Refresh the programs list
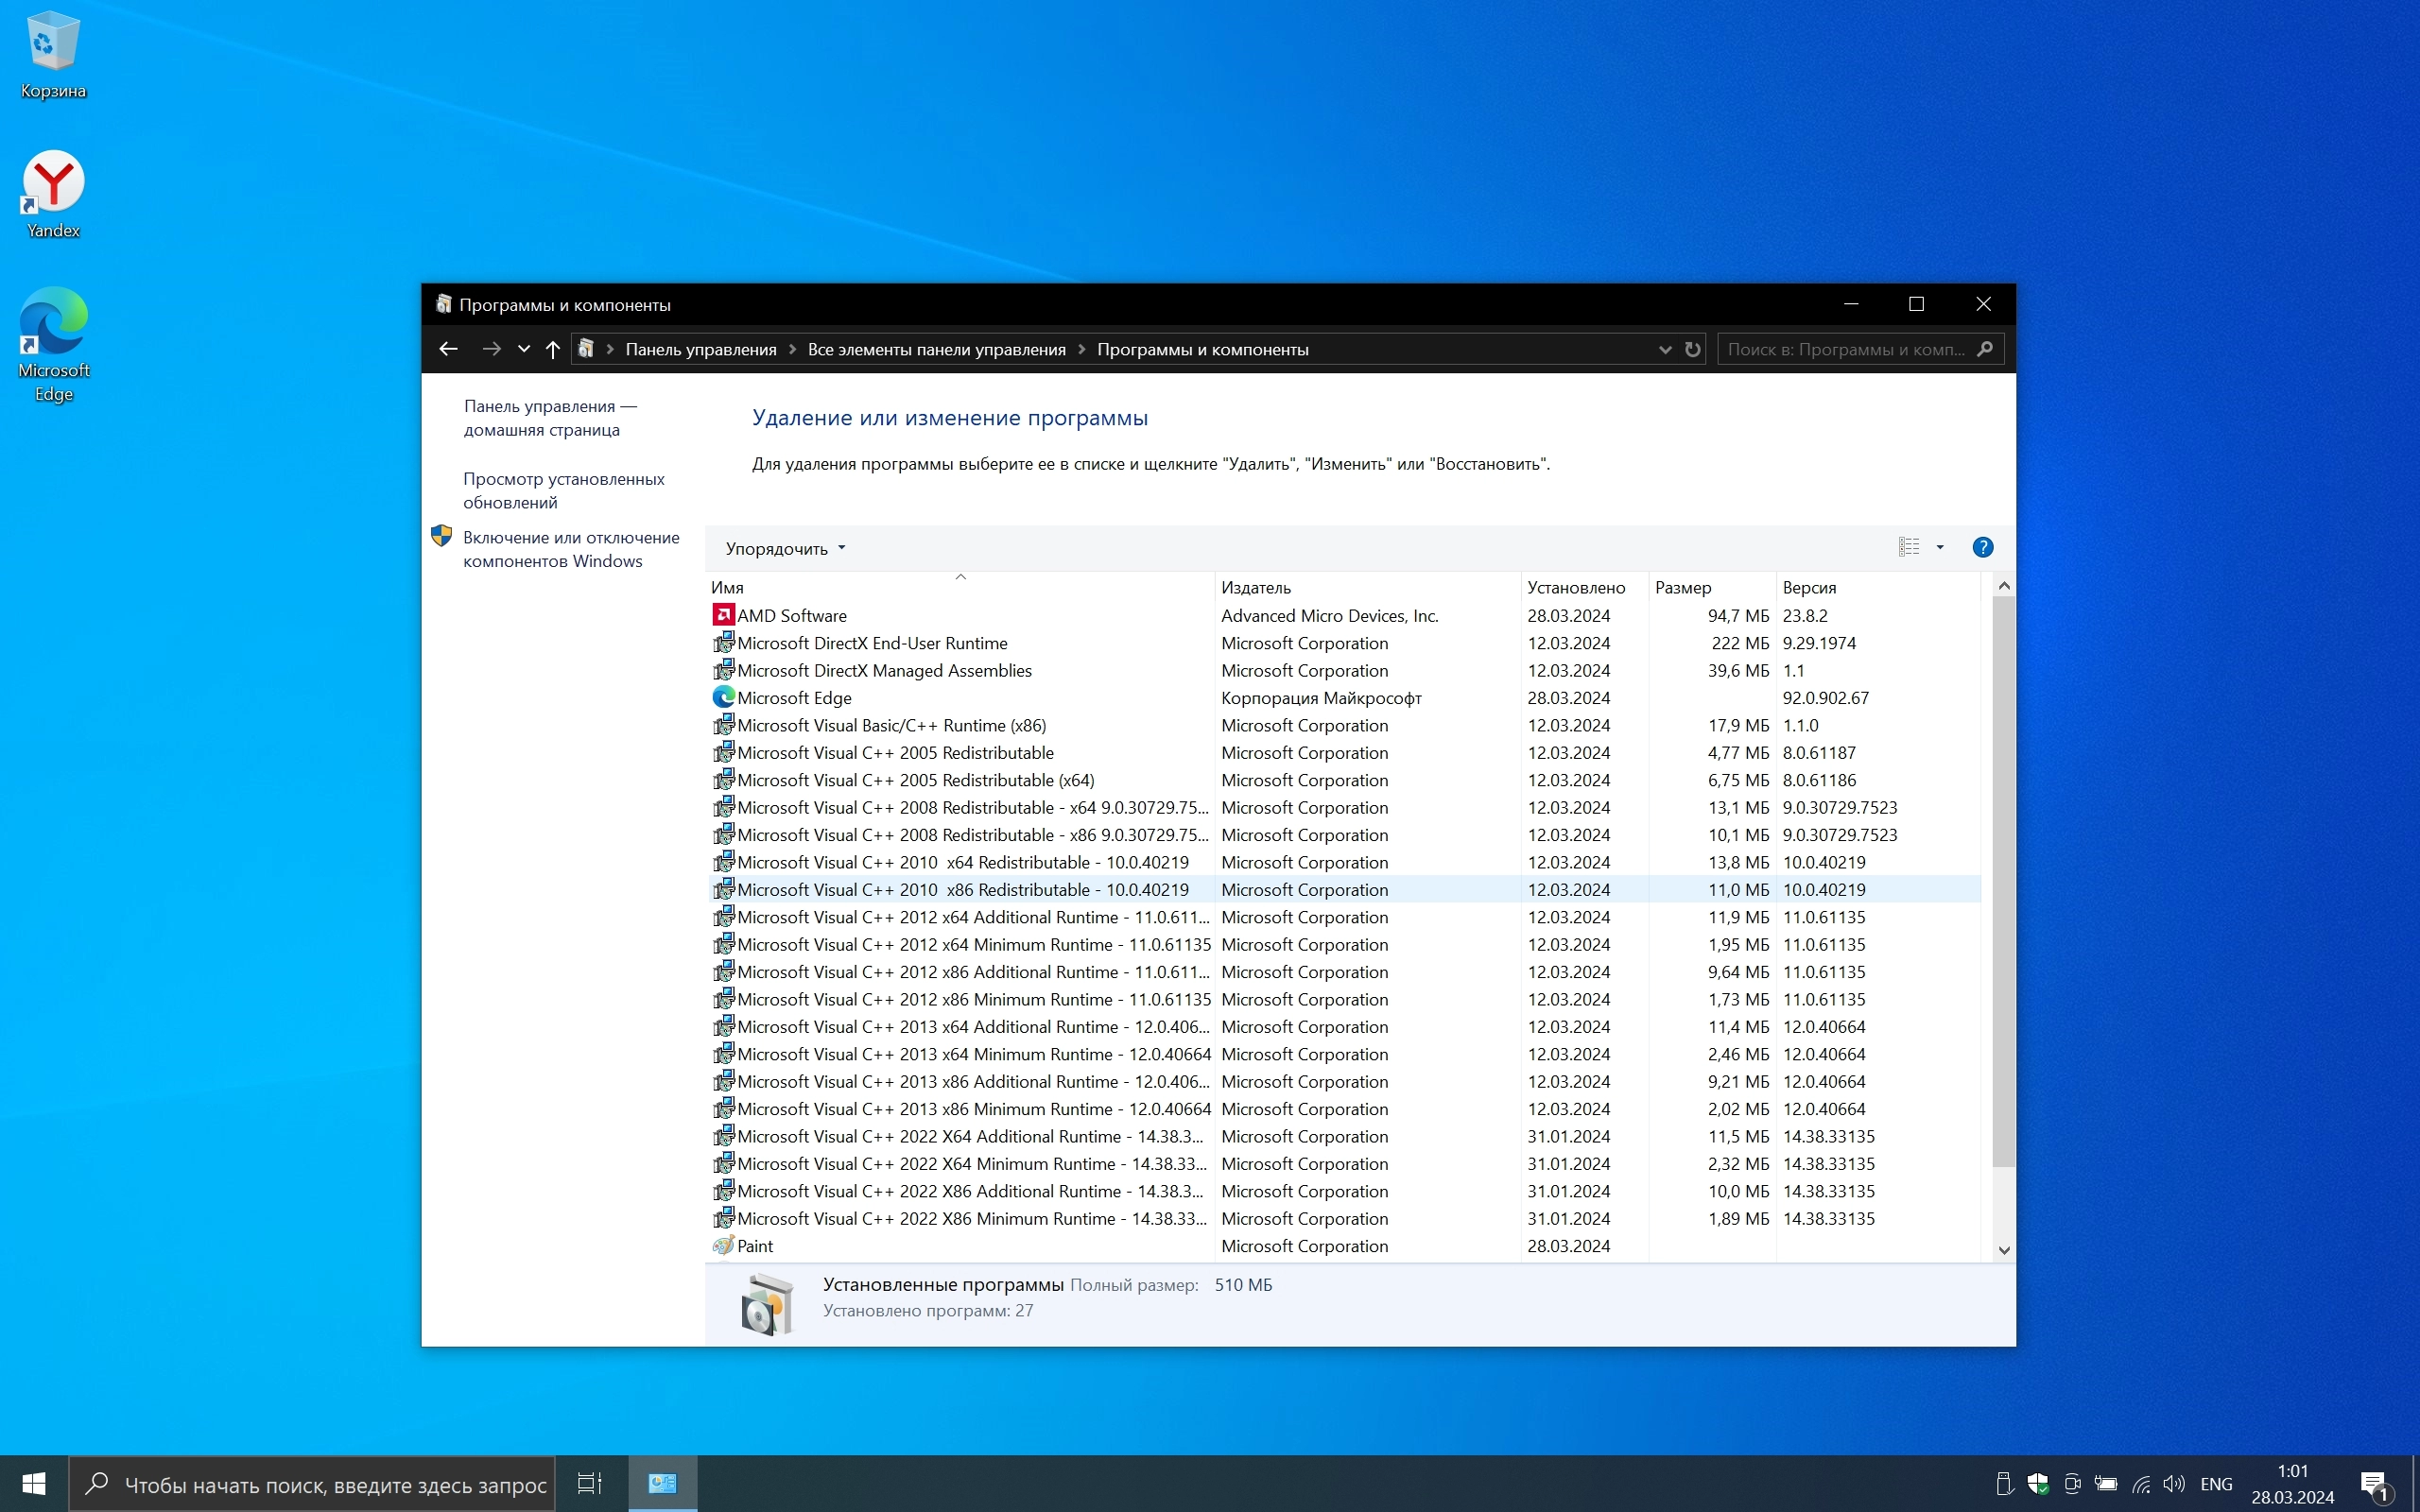 (x=1692, y=349)
